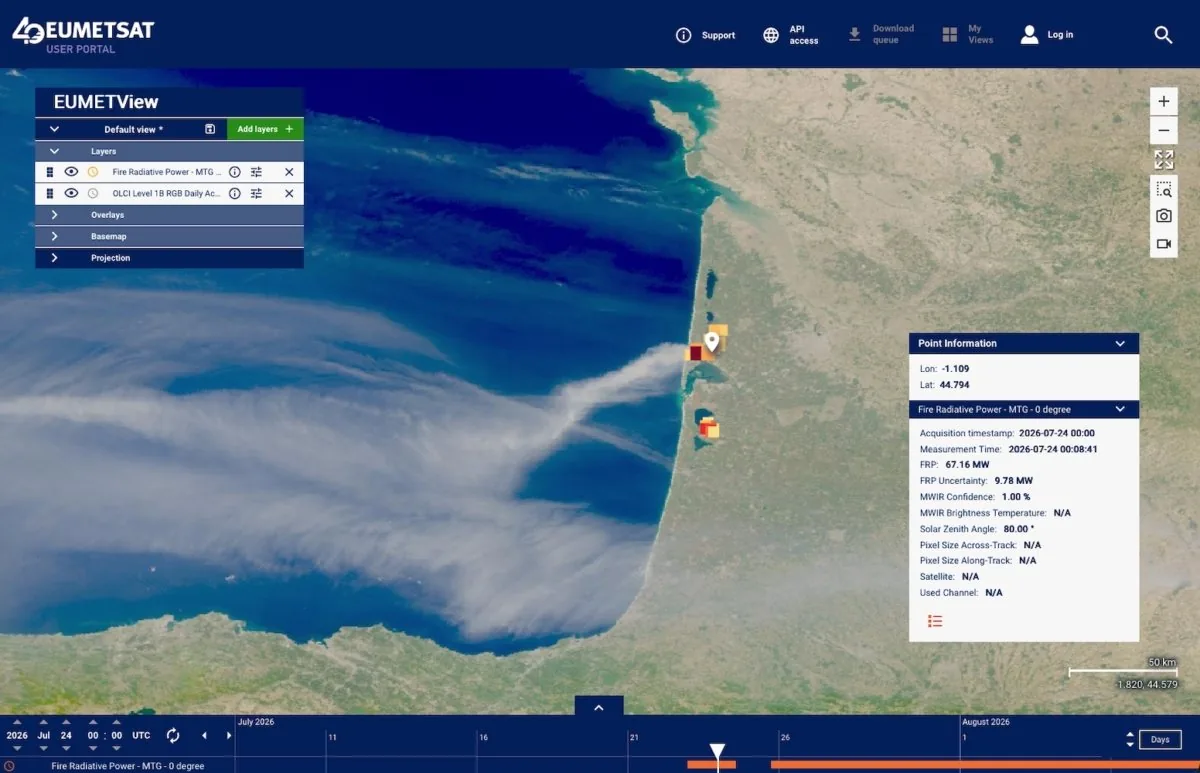Click the EUMETSAT User Portal logo
This screenshot has height=773, width=1200.
pos(83,34)
